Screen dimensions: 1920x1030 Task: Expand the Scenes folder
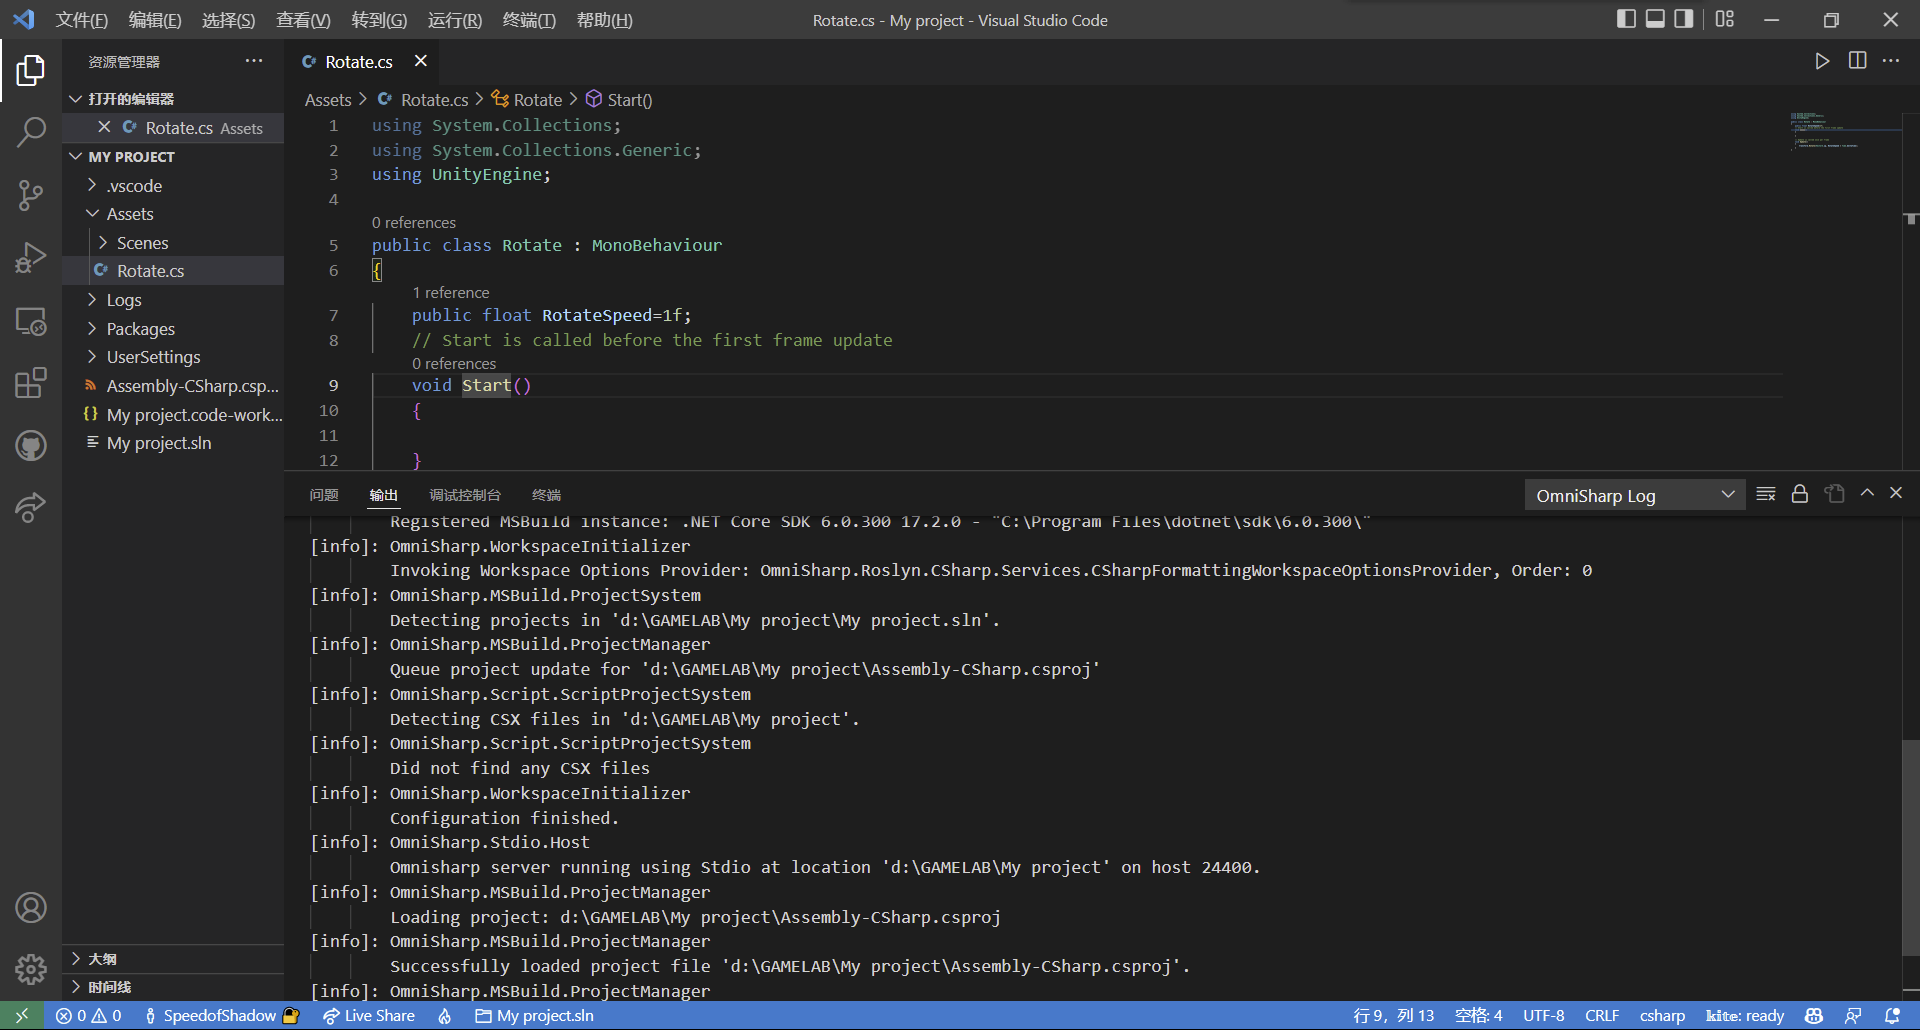click(142, 243)
